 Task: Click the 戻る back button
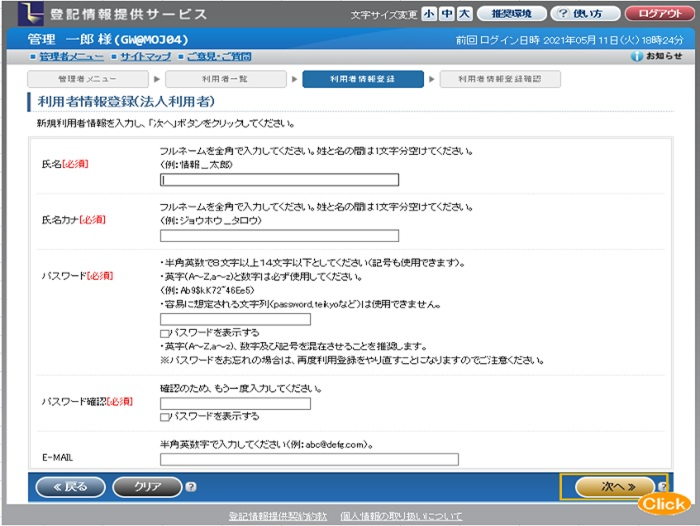[x=71, y=487]
